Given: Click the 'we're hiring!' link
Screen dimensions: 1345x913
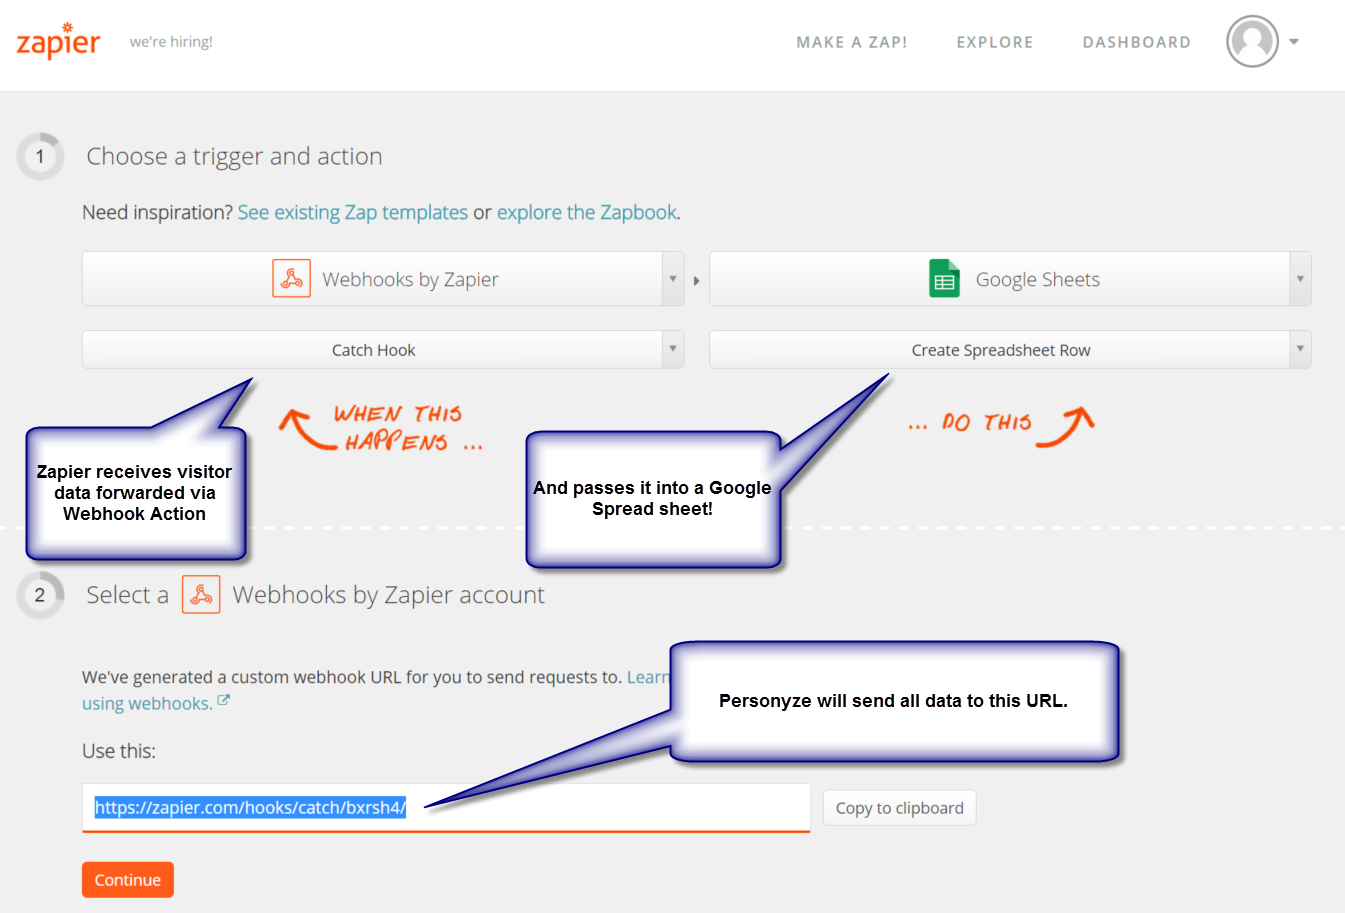Looking at the screenshot, I should tap(171, 42).
